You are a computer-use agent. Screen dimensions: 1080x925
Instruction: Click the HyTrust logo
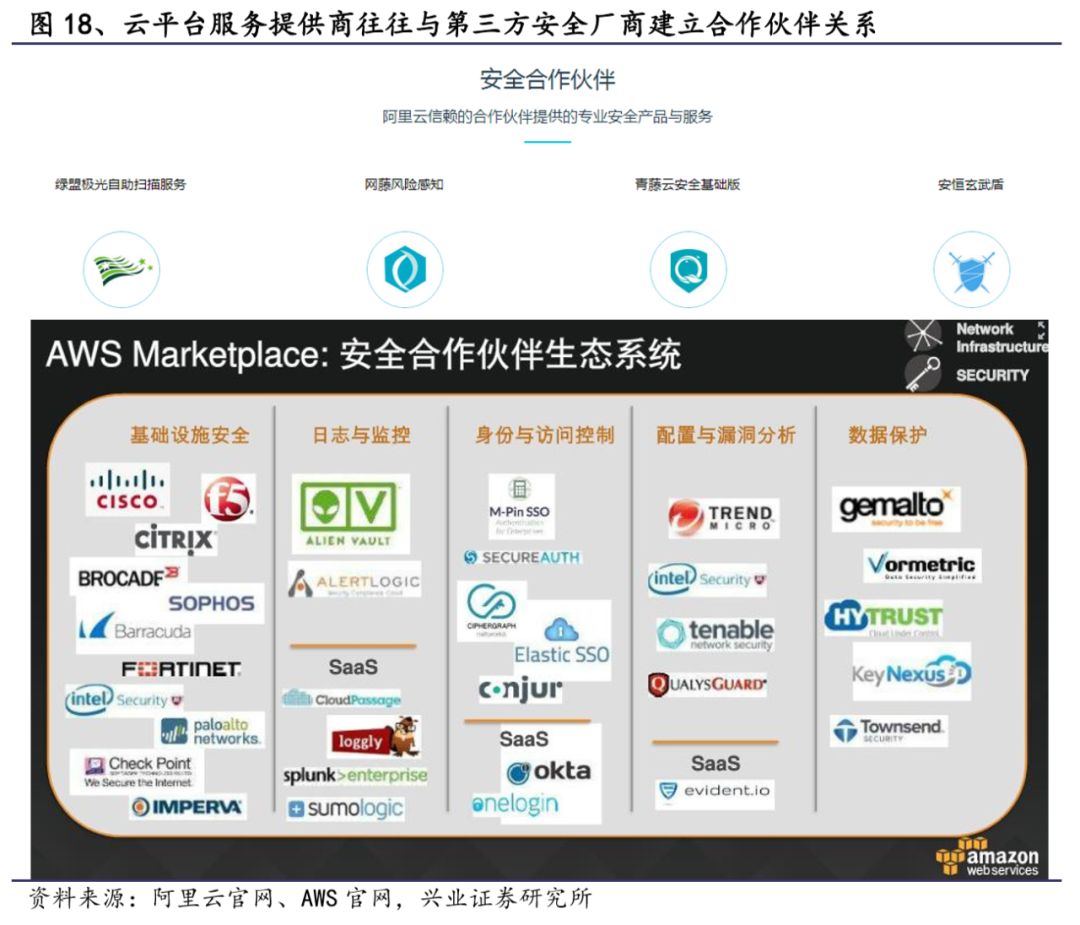(884, 617)
